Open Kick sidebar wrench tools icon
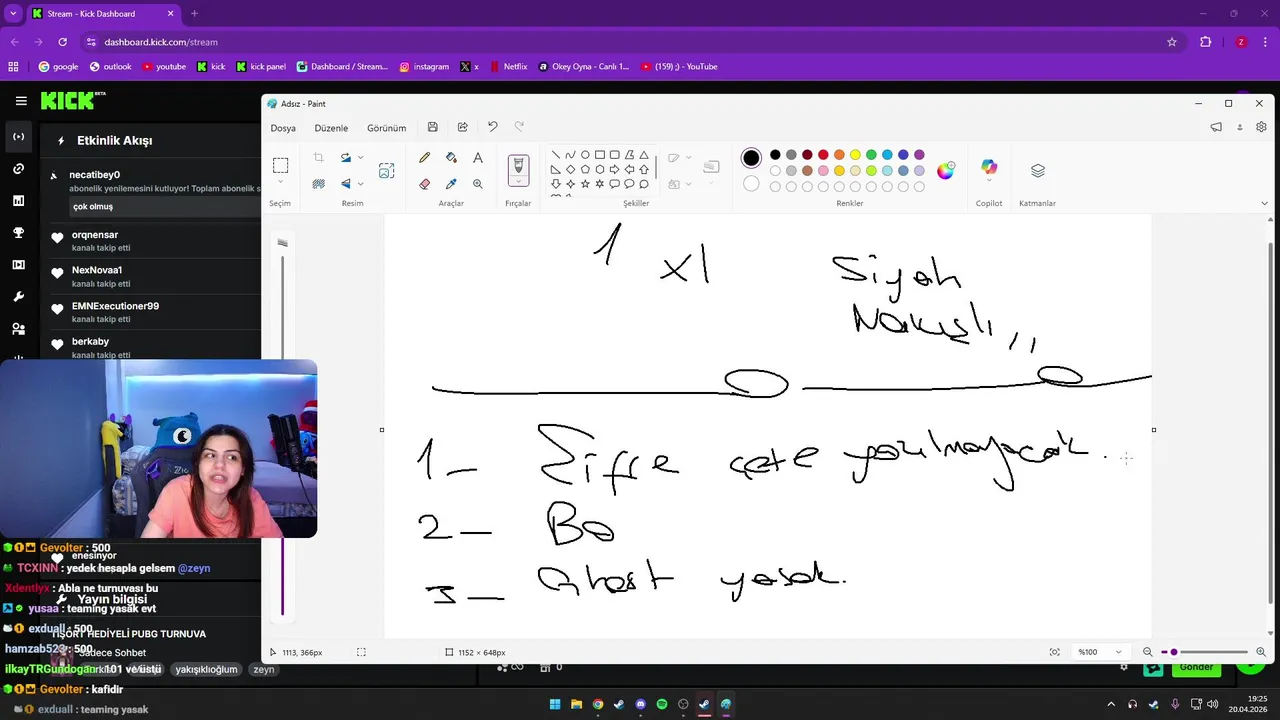The width and height of the screenshot is (1280, 720). point(18,297)
